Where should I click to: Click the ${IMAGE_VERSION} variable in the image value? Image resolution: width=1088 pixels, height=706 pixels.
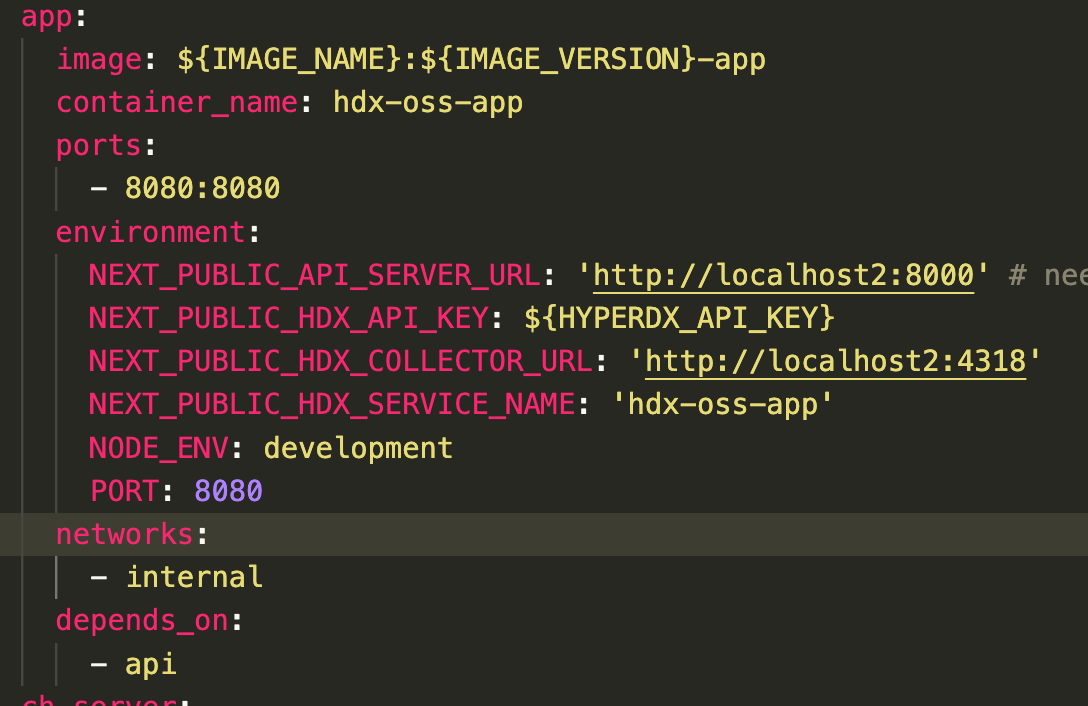click(x=555, y=59)
